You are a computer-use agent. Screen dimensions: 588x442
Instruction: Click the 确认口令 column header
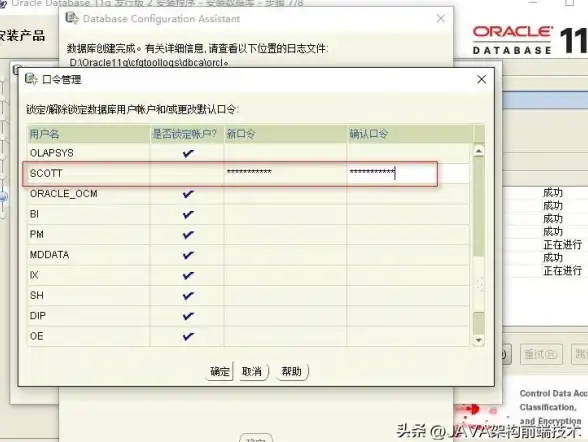tap(410, 134)
